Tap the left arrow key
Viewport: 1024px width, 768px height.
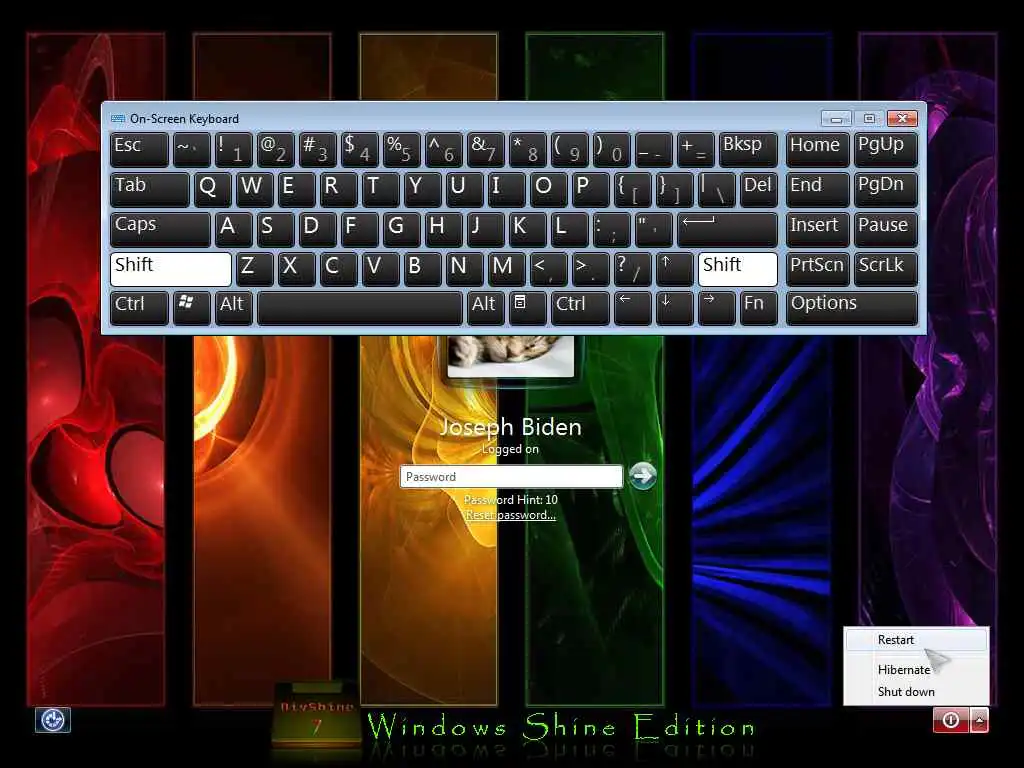632,308
